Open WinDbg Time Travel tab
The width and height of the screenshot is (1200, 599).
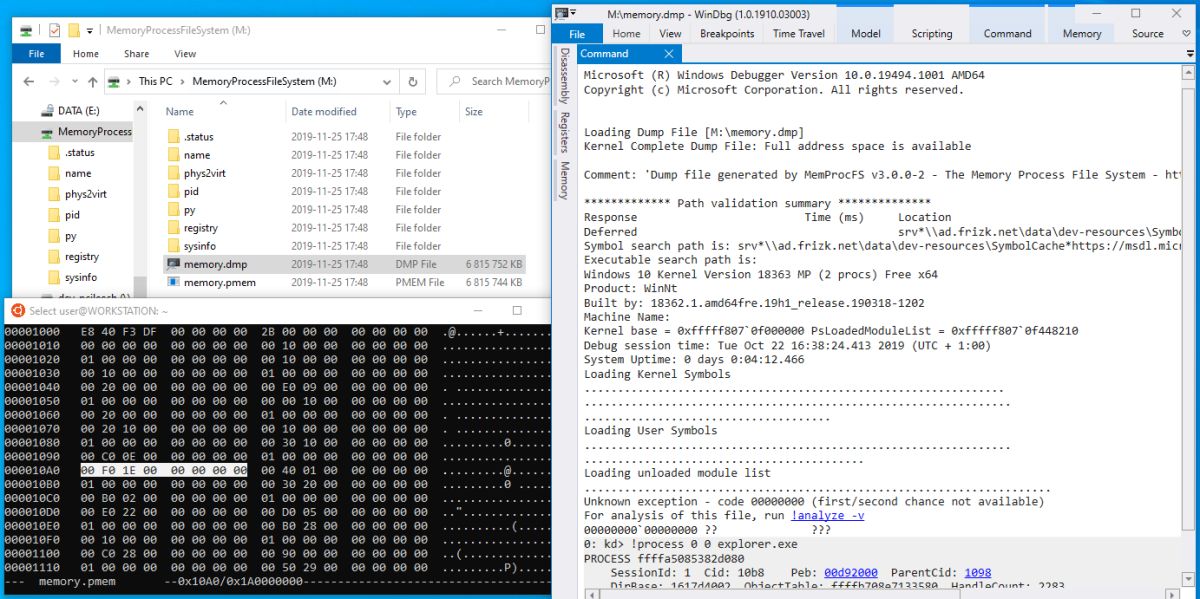click(799, 33)
